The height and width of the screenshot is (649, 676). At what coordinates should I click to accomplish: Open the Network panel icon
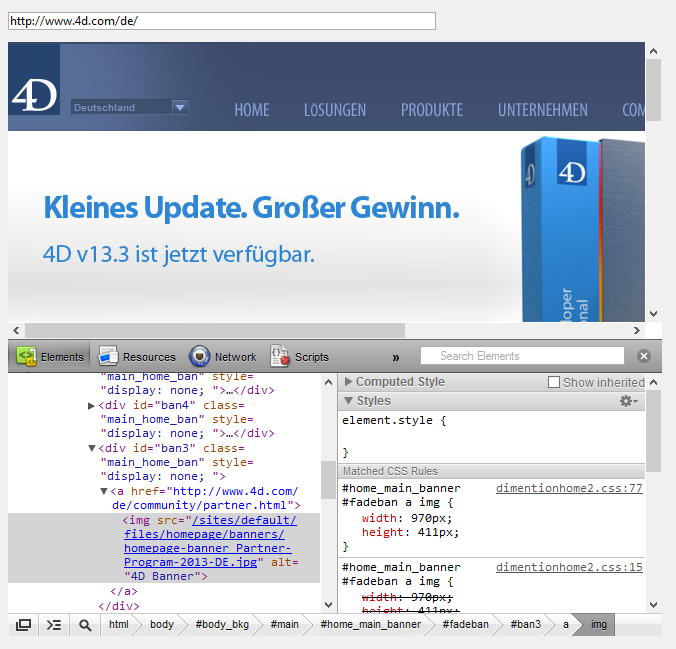coord(200,356)
